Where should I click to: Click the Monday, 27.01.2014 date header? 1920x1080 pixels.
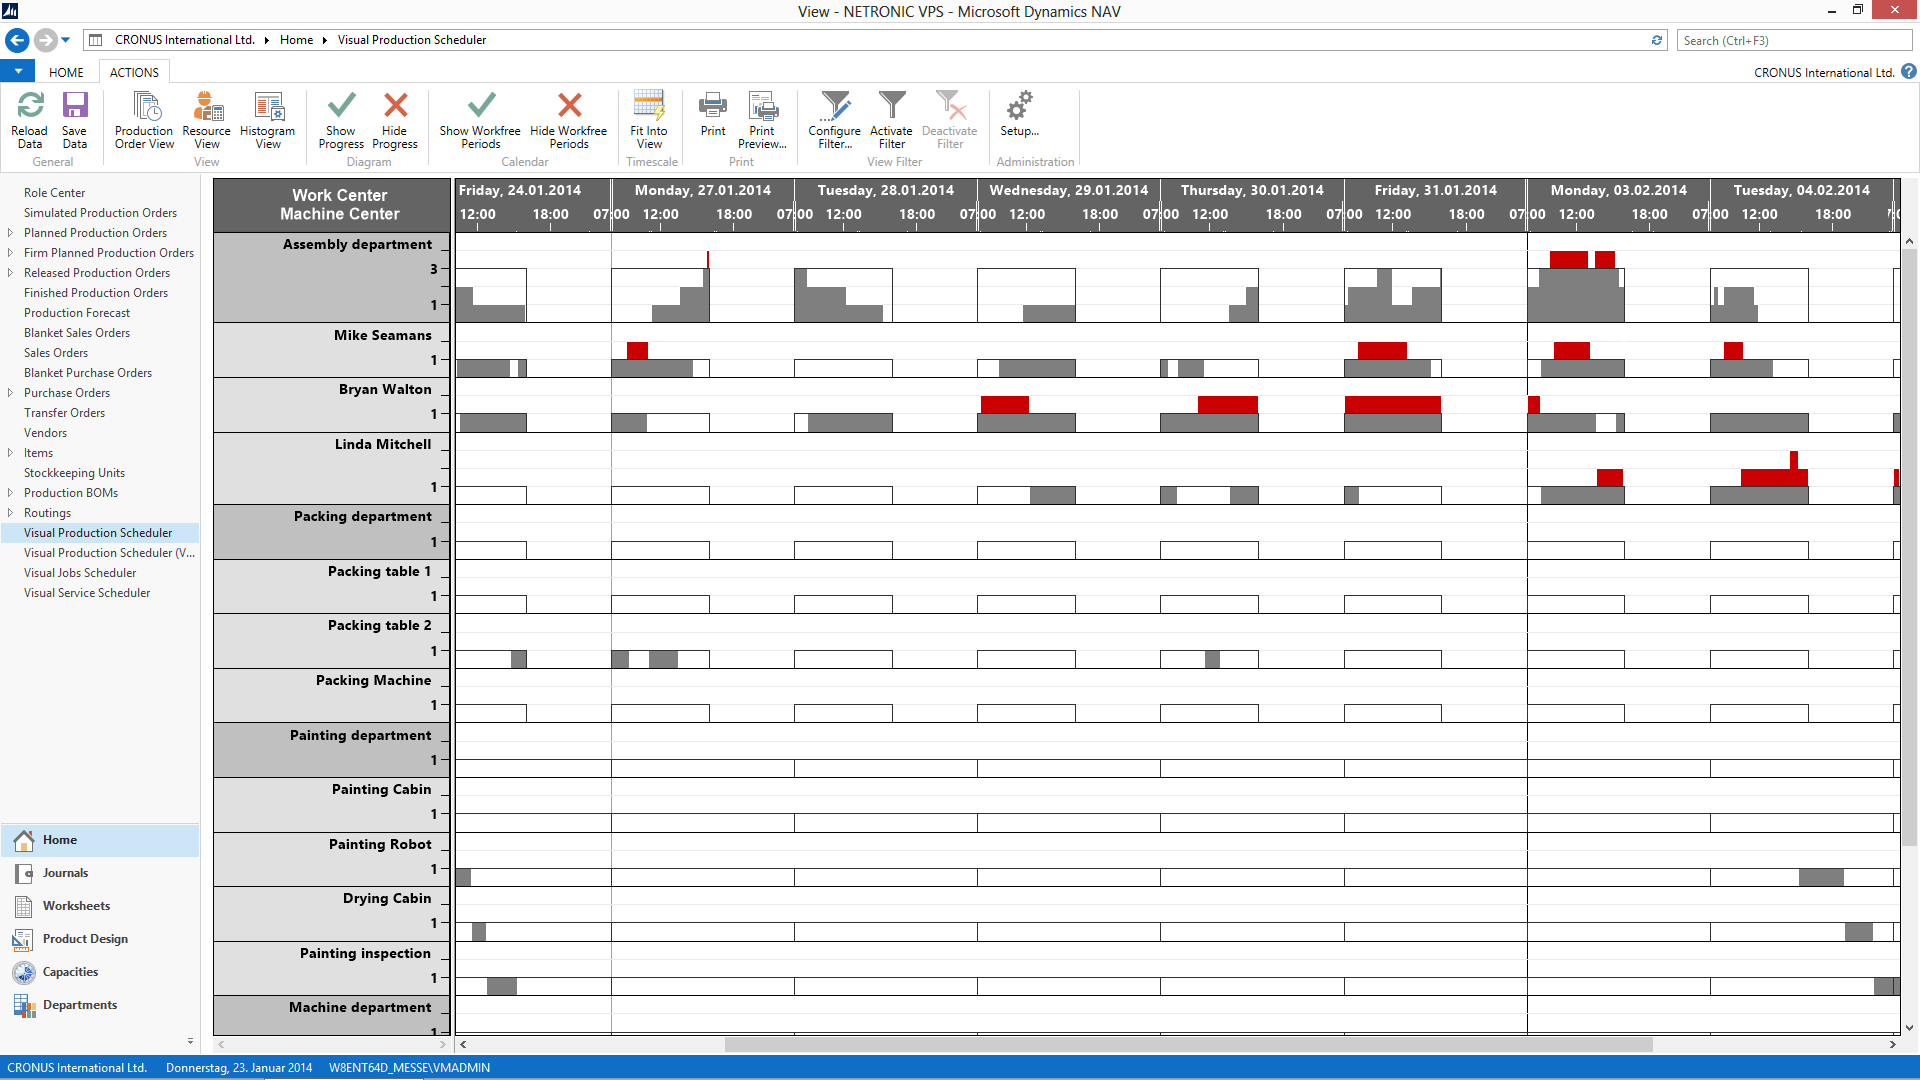point(702,190)
